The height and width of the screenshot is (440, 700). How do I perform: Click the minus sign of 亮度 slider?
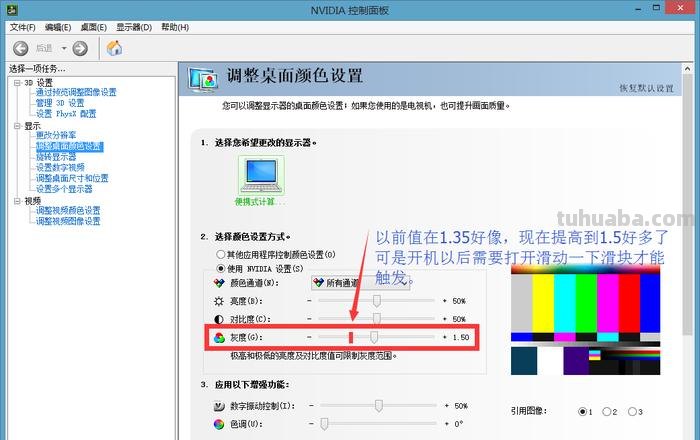coord(309,301)
